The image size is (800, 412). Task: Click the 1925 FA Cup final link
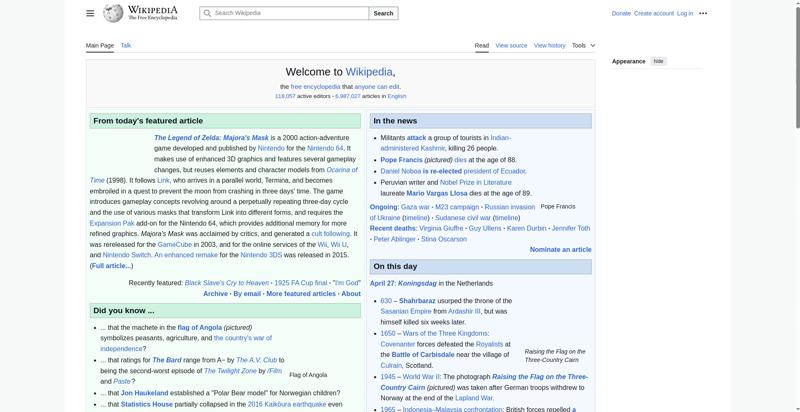coord(301,283)
